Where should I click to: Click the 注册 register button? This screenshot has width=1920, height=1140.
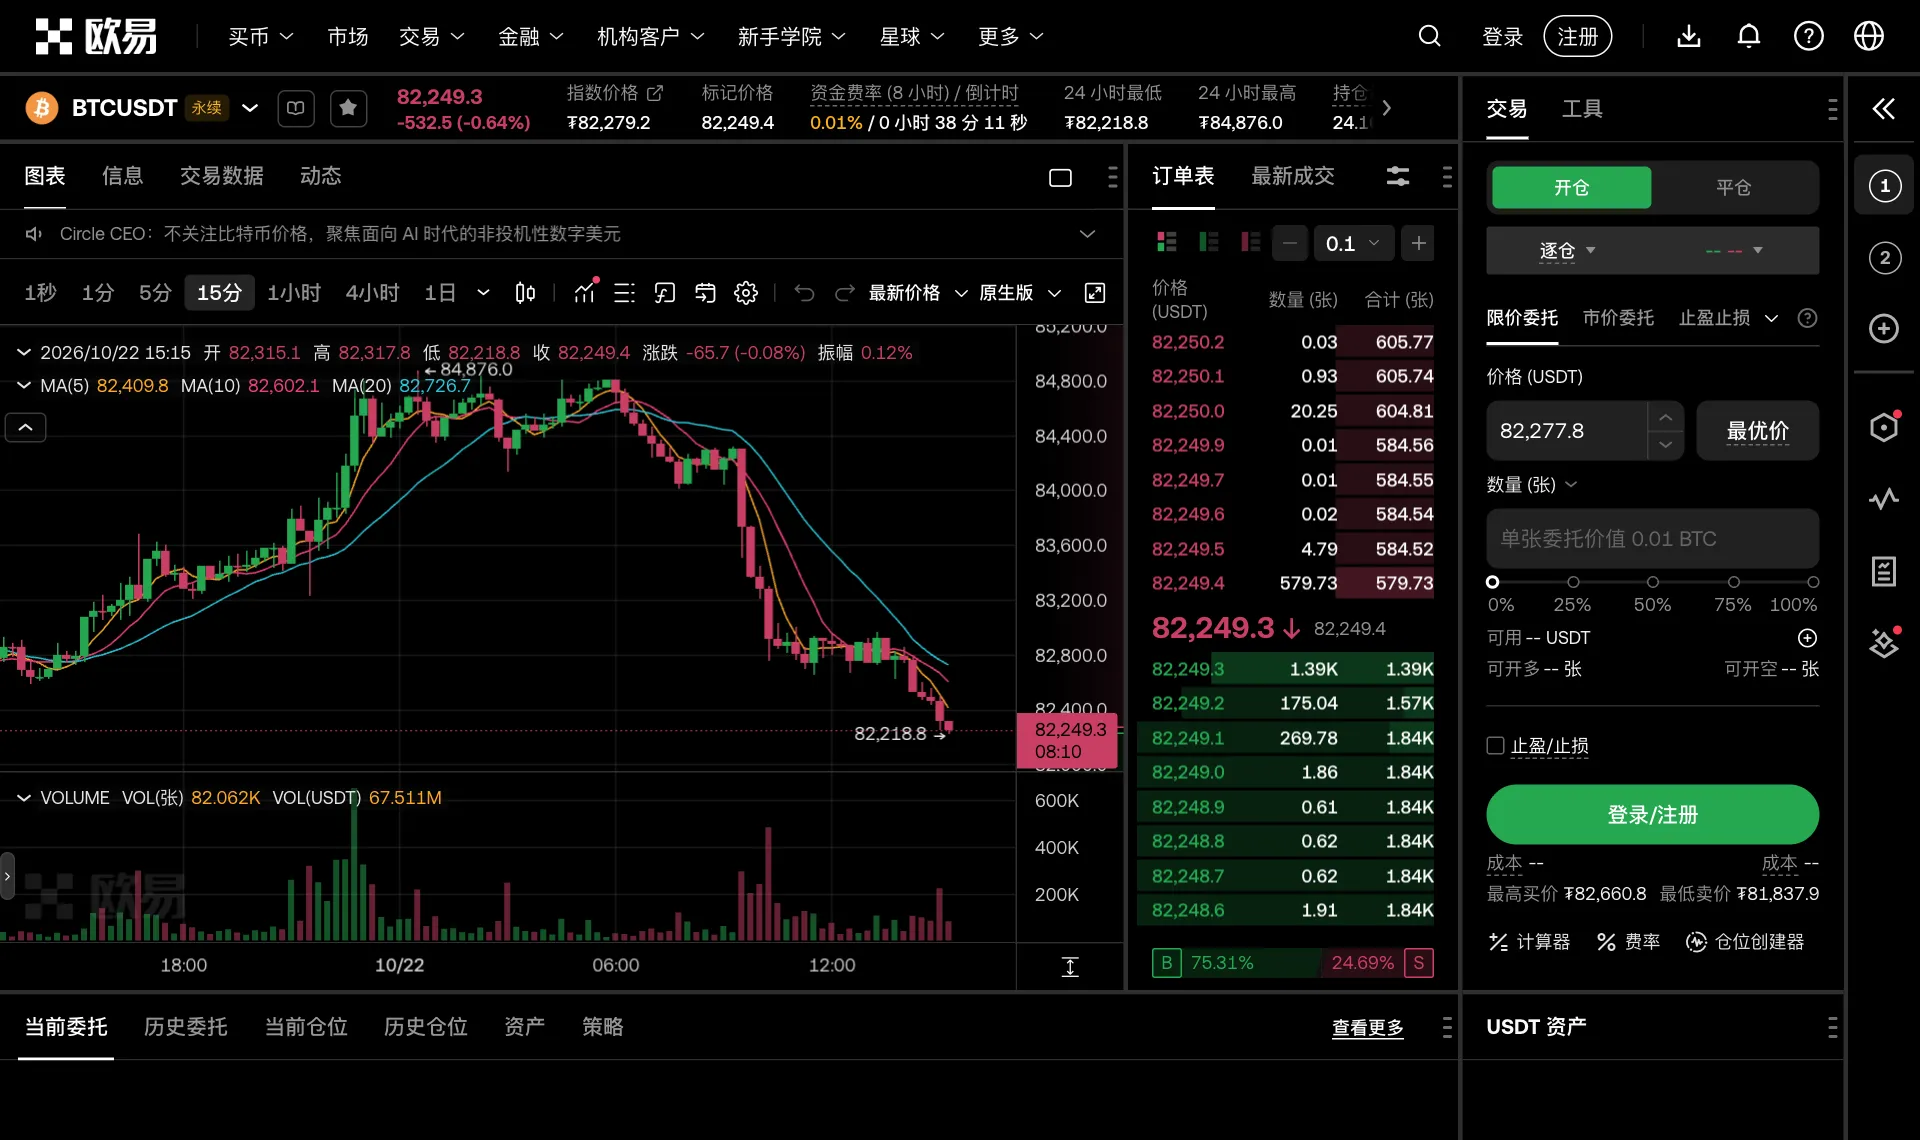(1577, 37)
